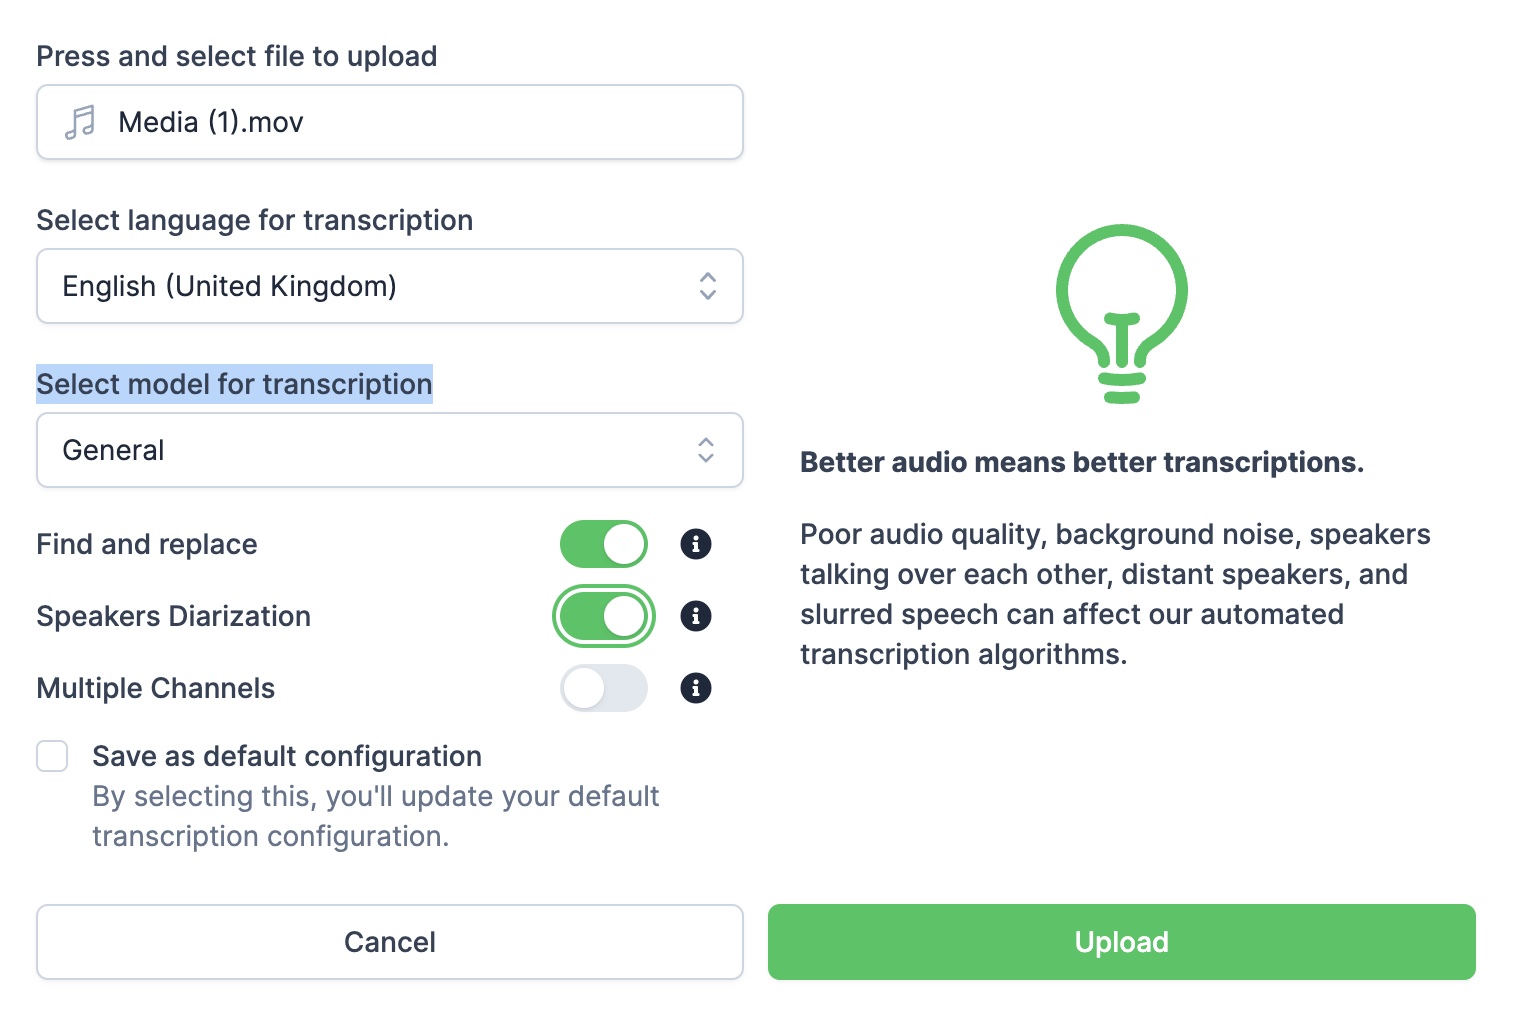The image size is (1518, 1024).
Task: Click the music note file icon
Action: coord(80,122)
